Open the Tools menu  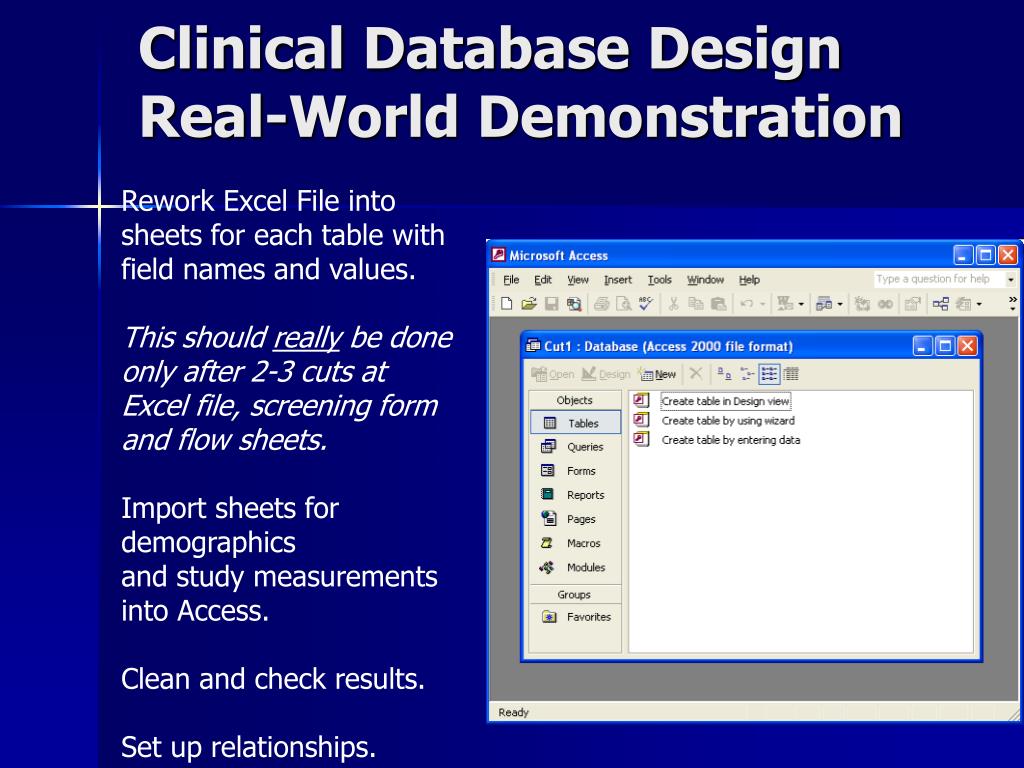[x=660, y=280]
